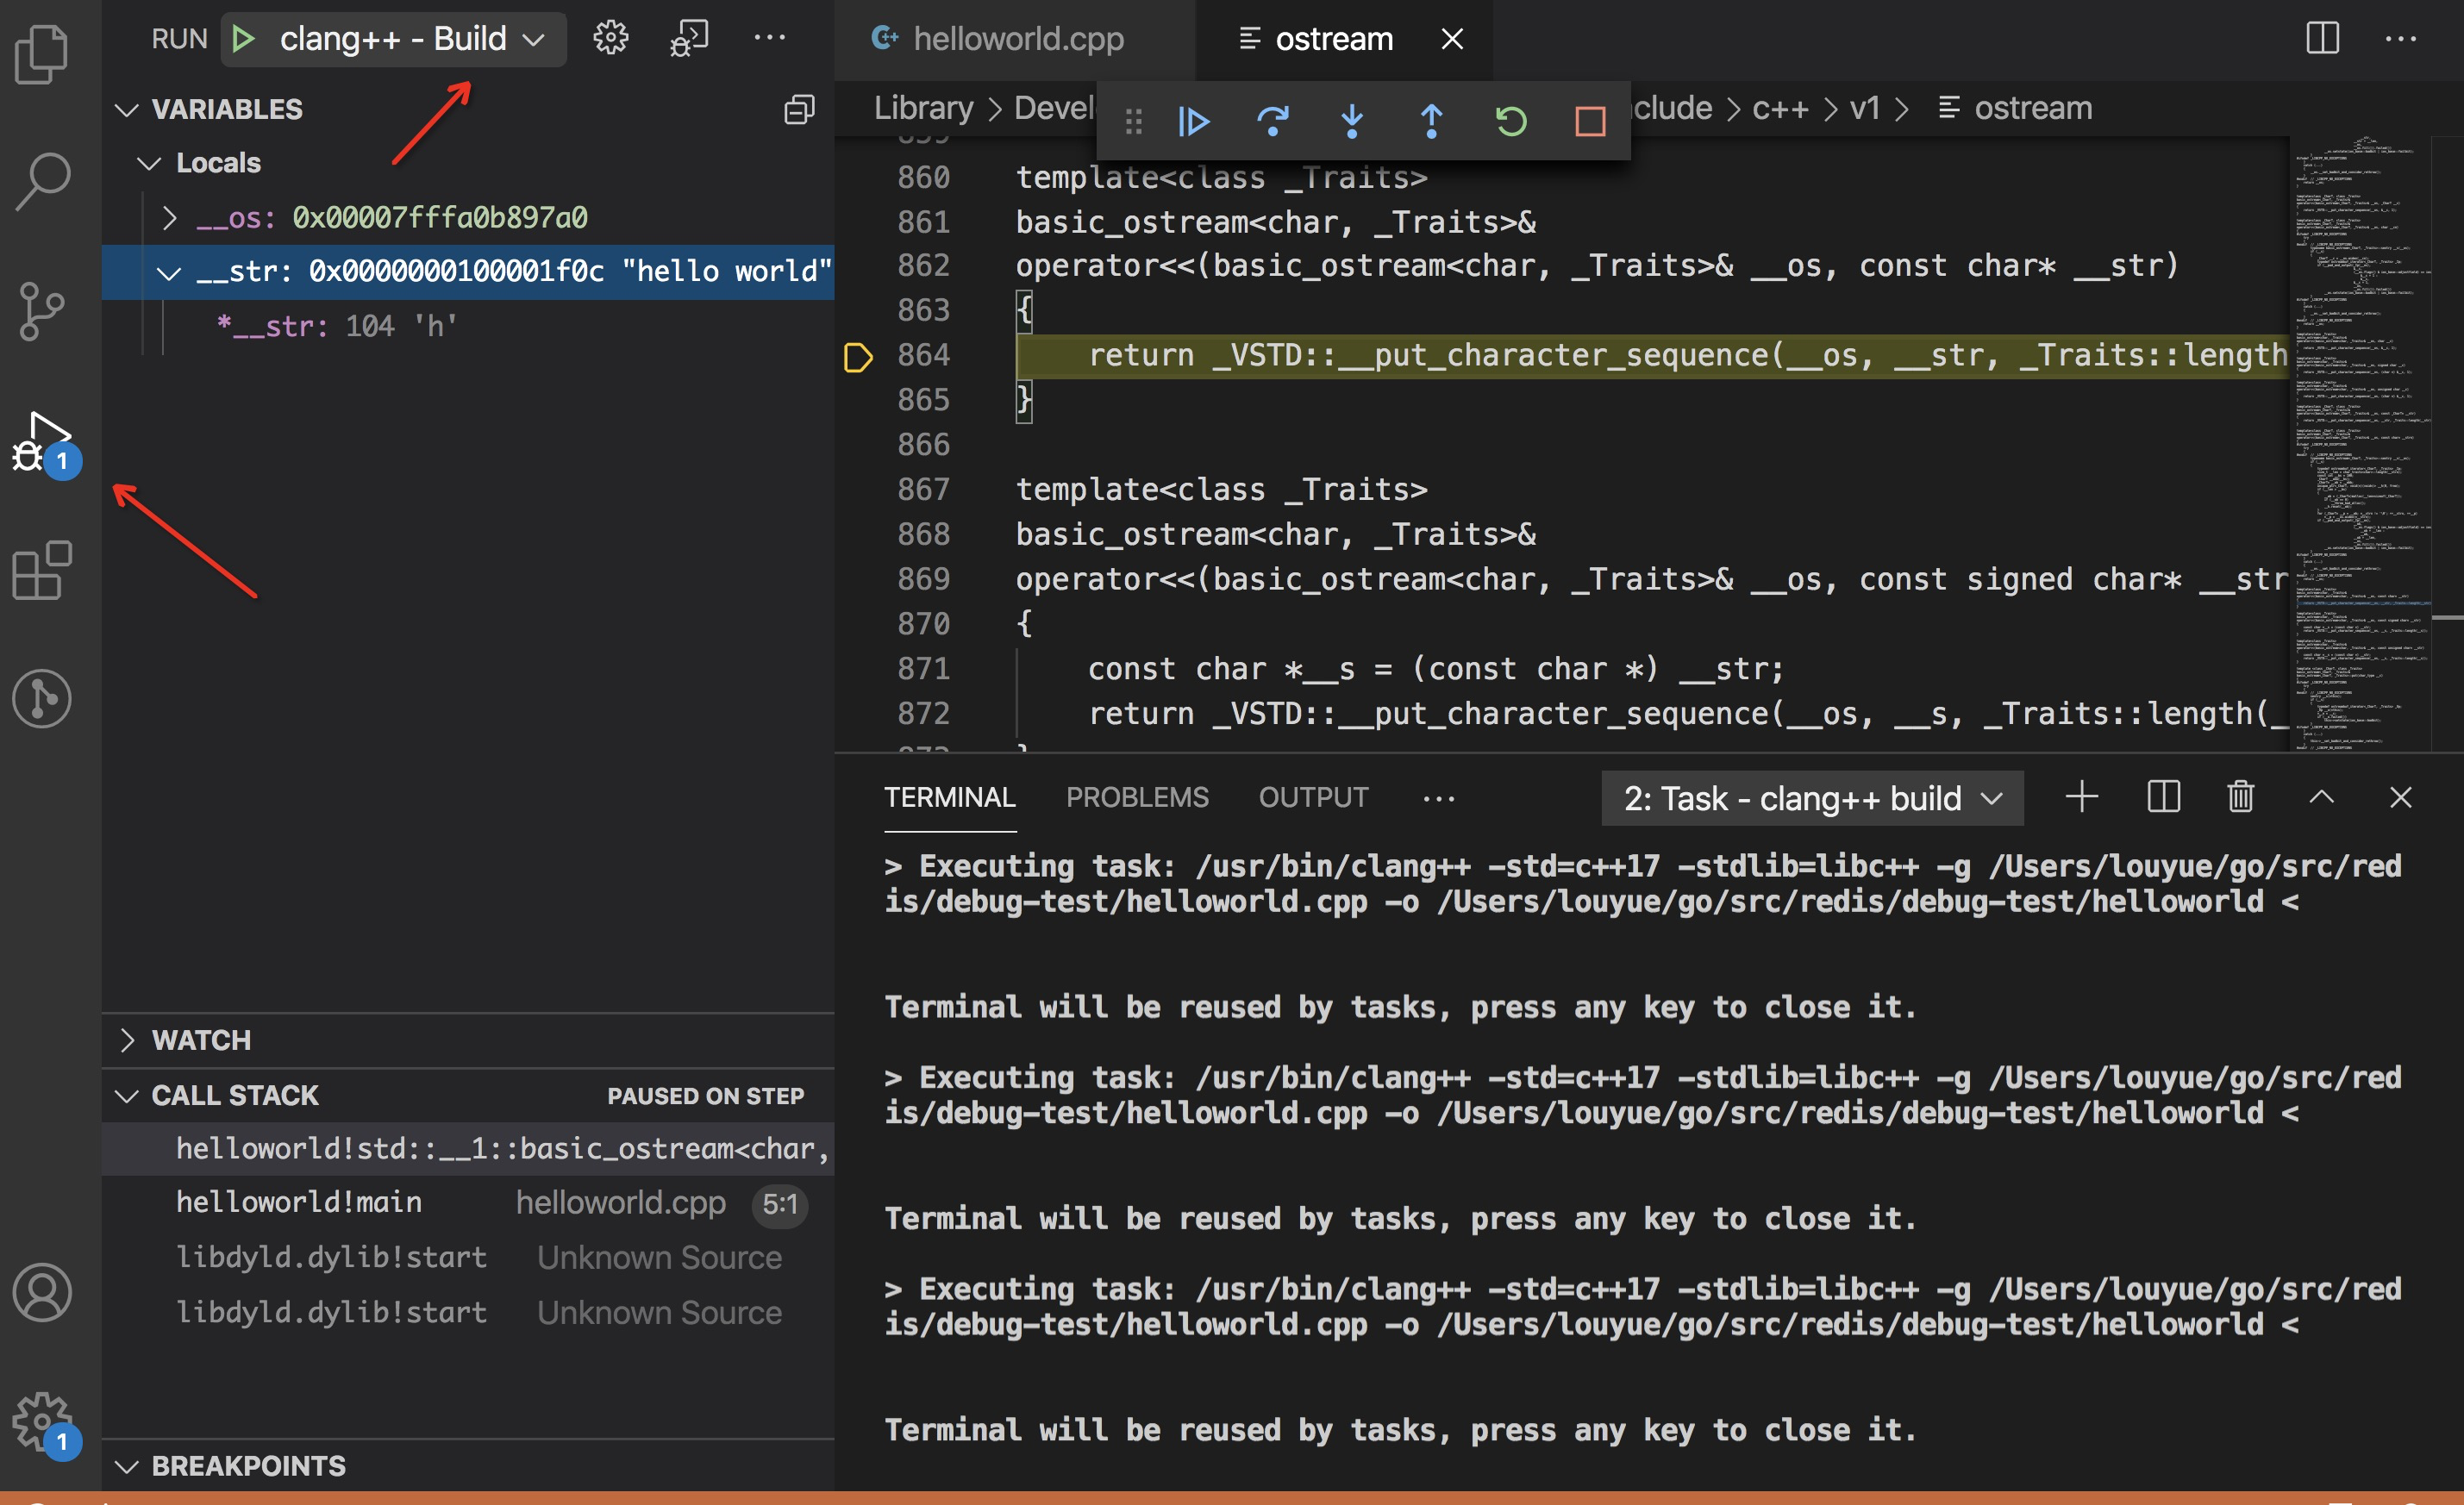Close the ostream editor tab
This screenshot has width=2464, height=1505.
(x=1452, y=39)
